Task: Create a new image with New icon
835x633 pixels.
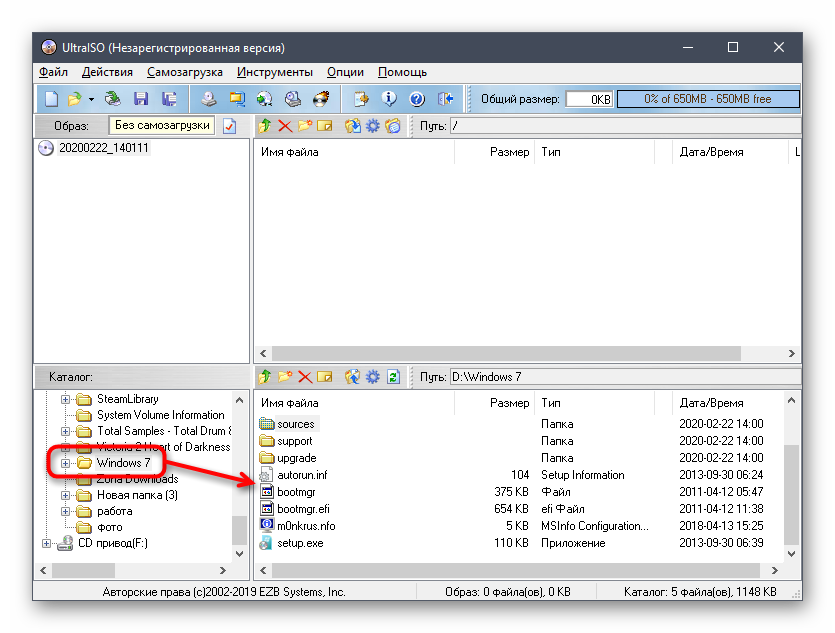Action: pos(52,99)
